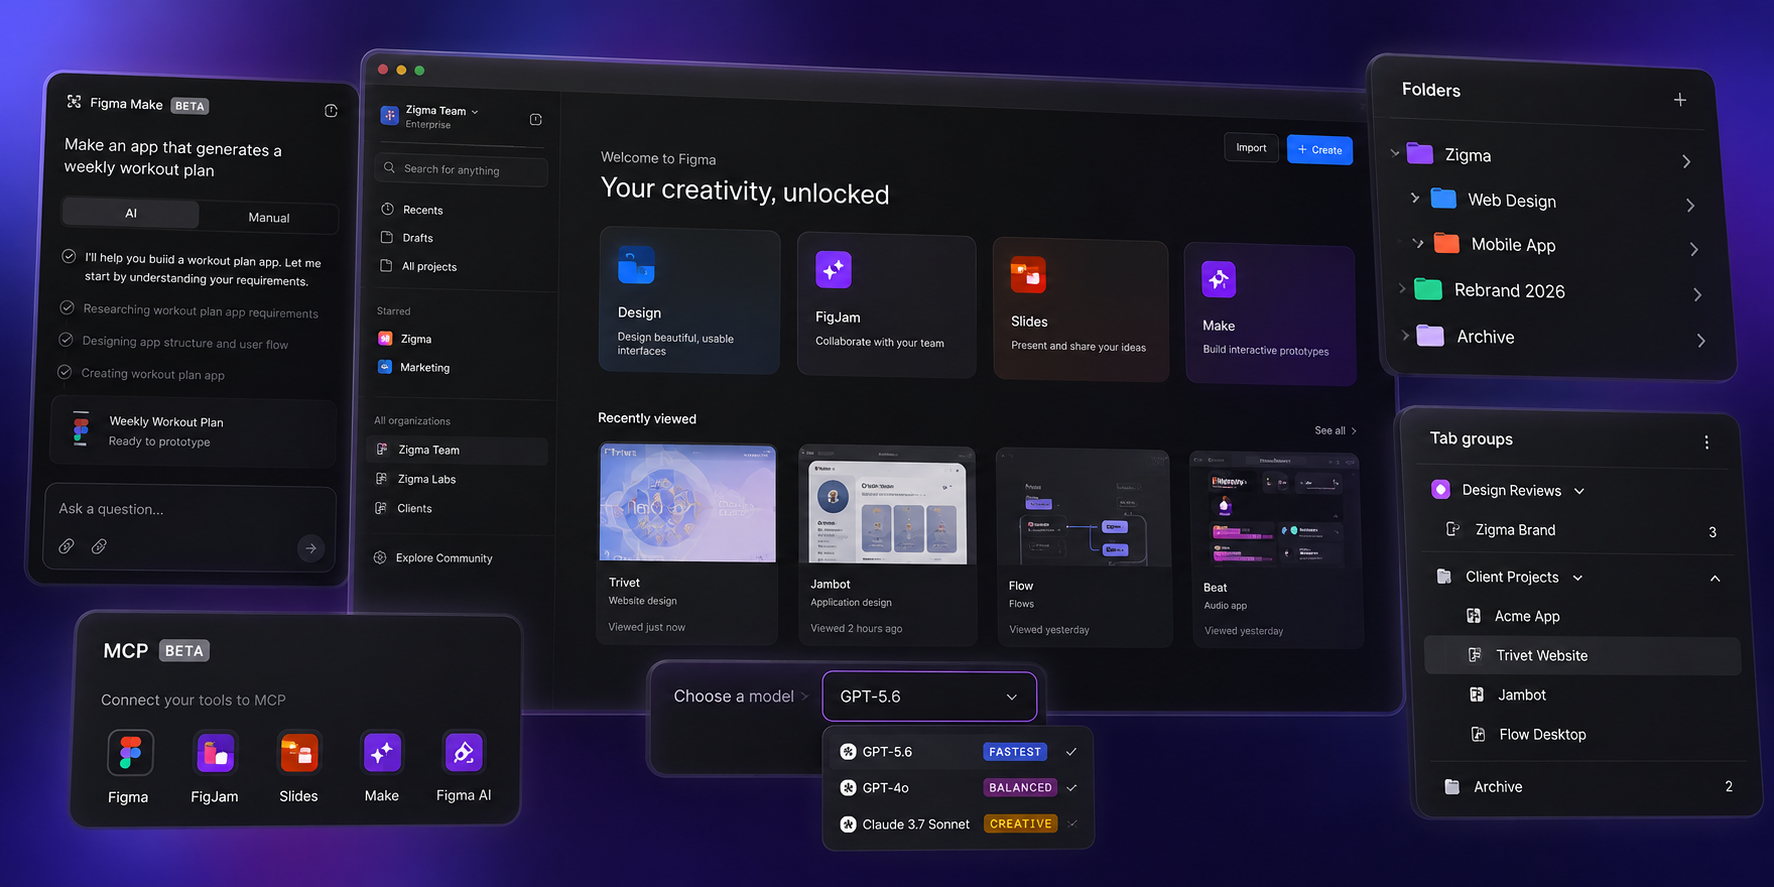Screen dimensions: 1774x887
Task: Open the Make icon in MCP panel
Action: (x=382, y=752)
